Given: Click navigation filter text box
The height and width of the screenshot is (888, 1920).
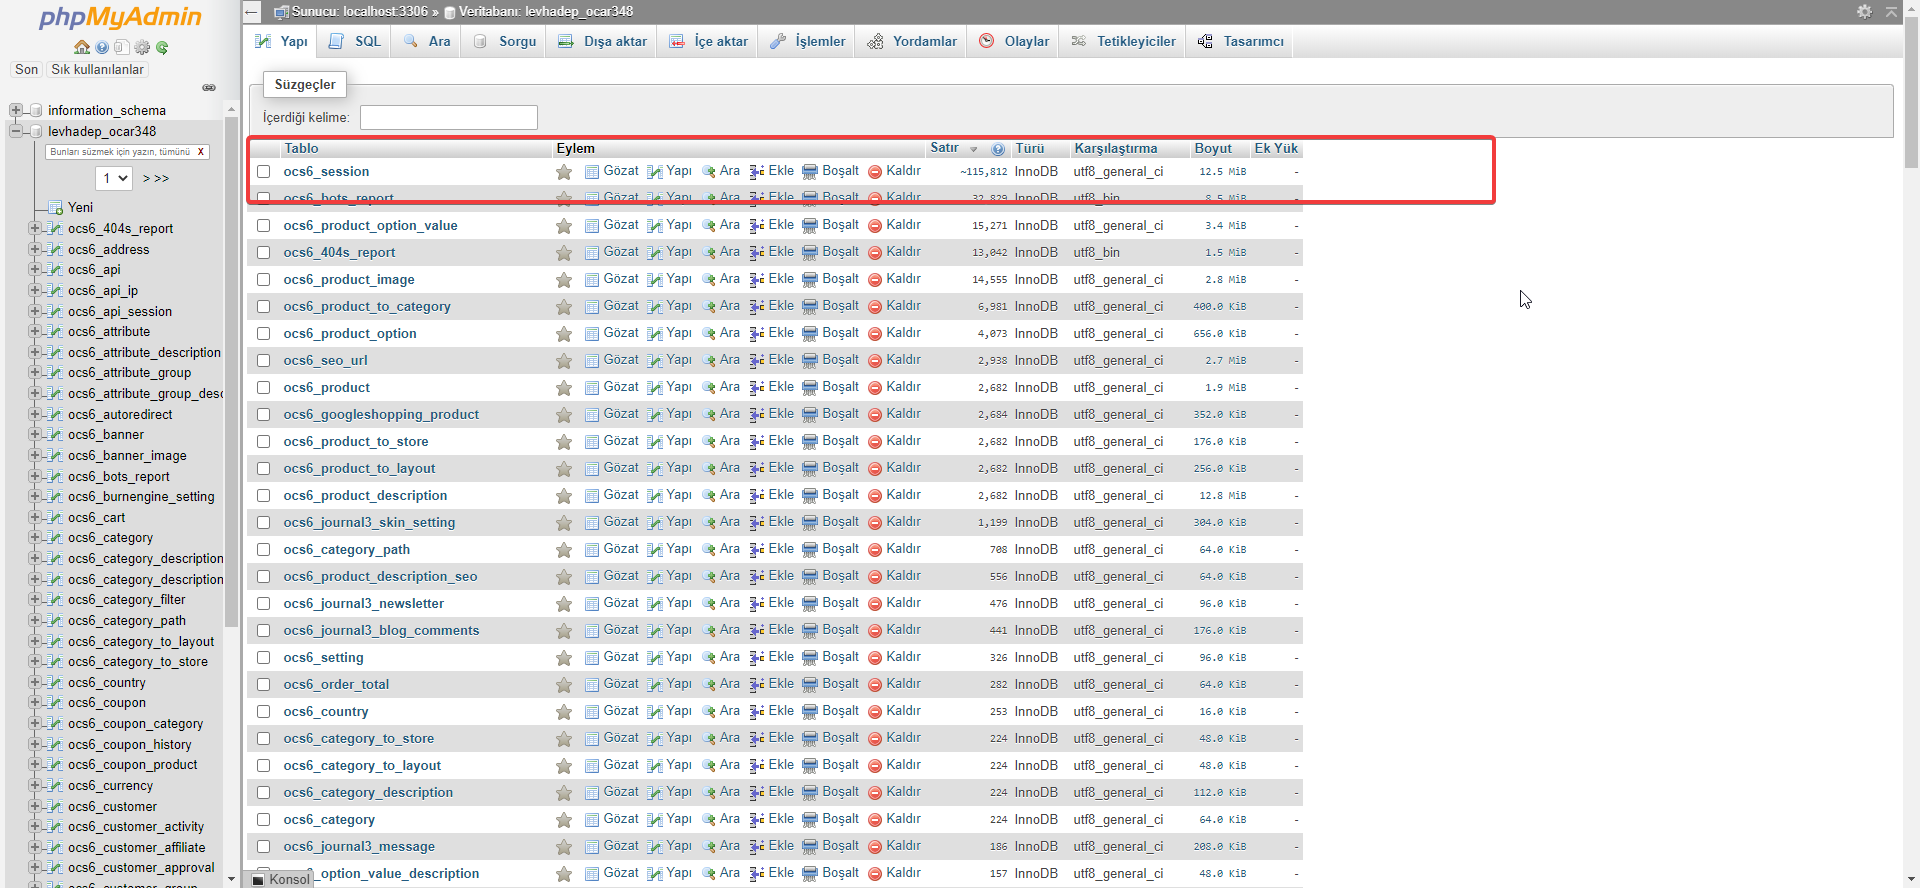Looking at the screenshot, I should click(x=119, y=152).
